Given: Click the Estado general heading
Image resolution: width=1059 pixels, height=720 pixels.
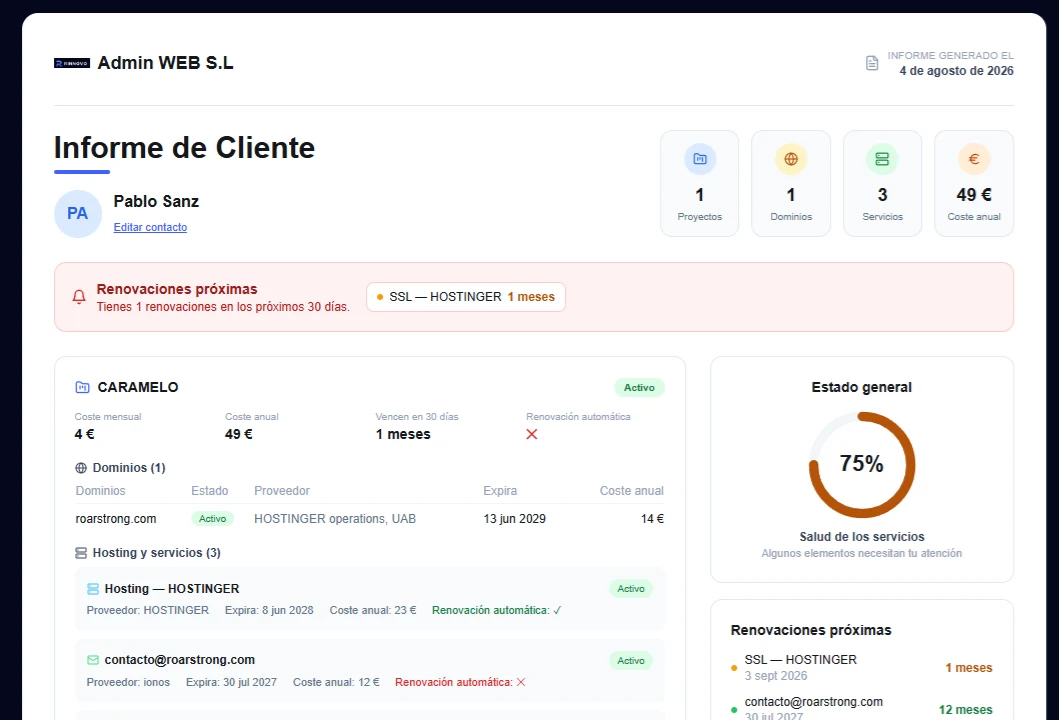Looking at the screenshot, I should point(862,388).
